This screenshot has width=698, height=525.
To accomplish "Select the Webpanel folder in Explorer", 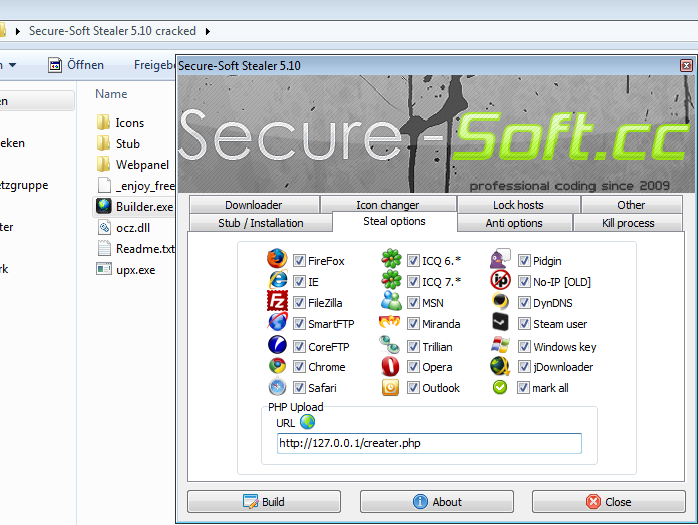I will pyautogui.click(x=133, y=165).
